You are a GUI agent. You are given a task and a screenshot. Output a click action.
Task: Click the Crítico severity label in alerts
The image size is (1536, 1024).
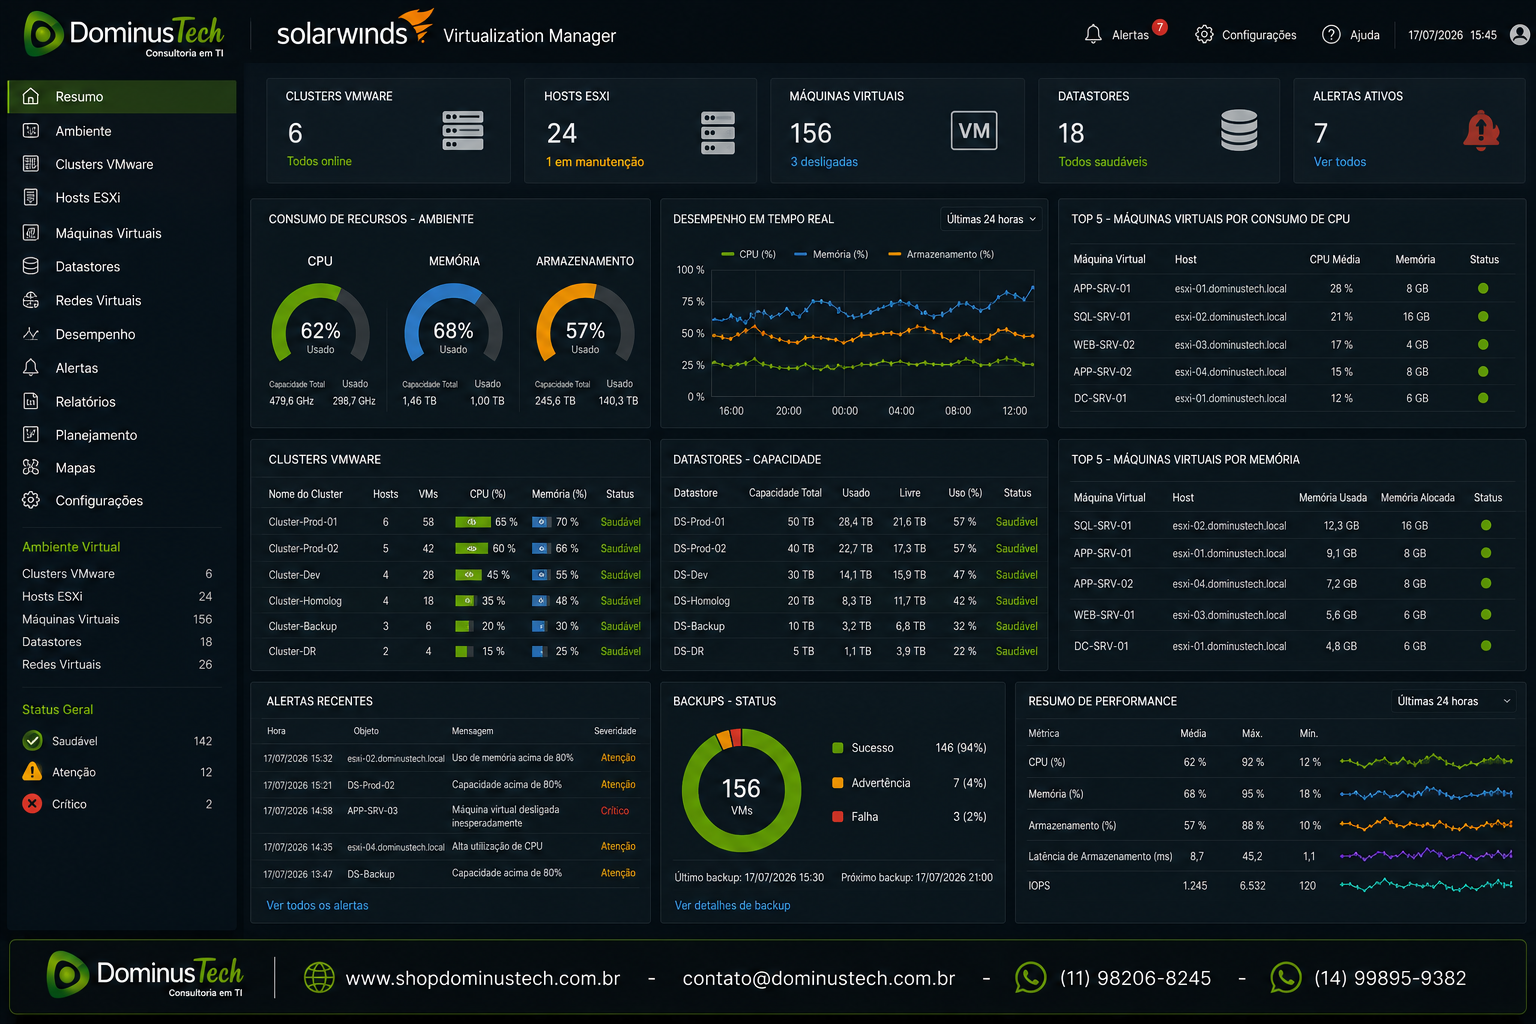point(615,811)
